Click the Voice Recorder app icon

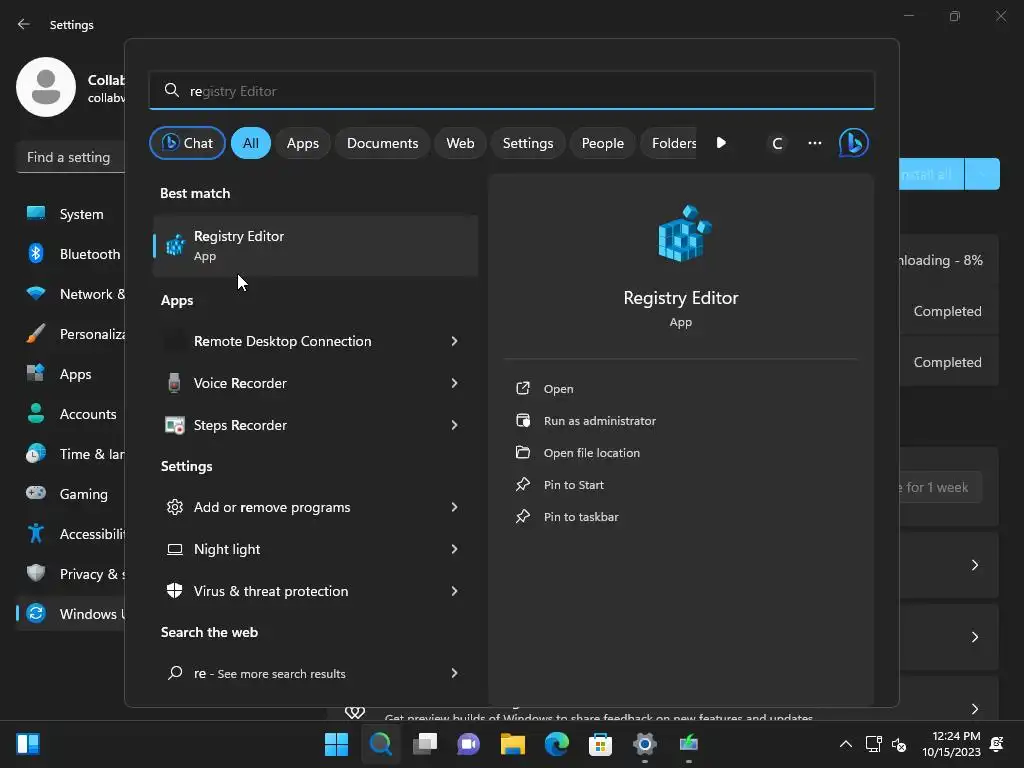click(174, 383)
